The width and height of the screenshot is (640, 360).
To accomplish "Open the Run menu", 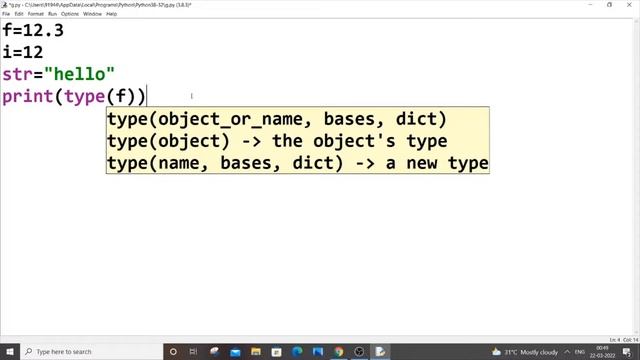I will tap(52, 14).
